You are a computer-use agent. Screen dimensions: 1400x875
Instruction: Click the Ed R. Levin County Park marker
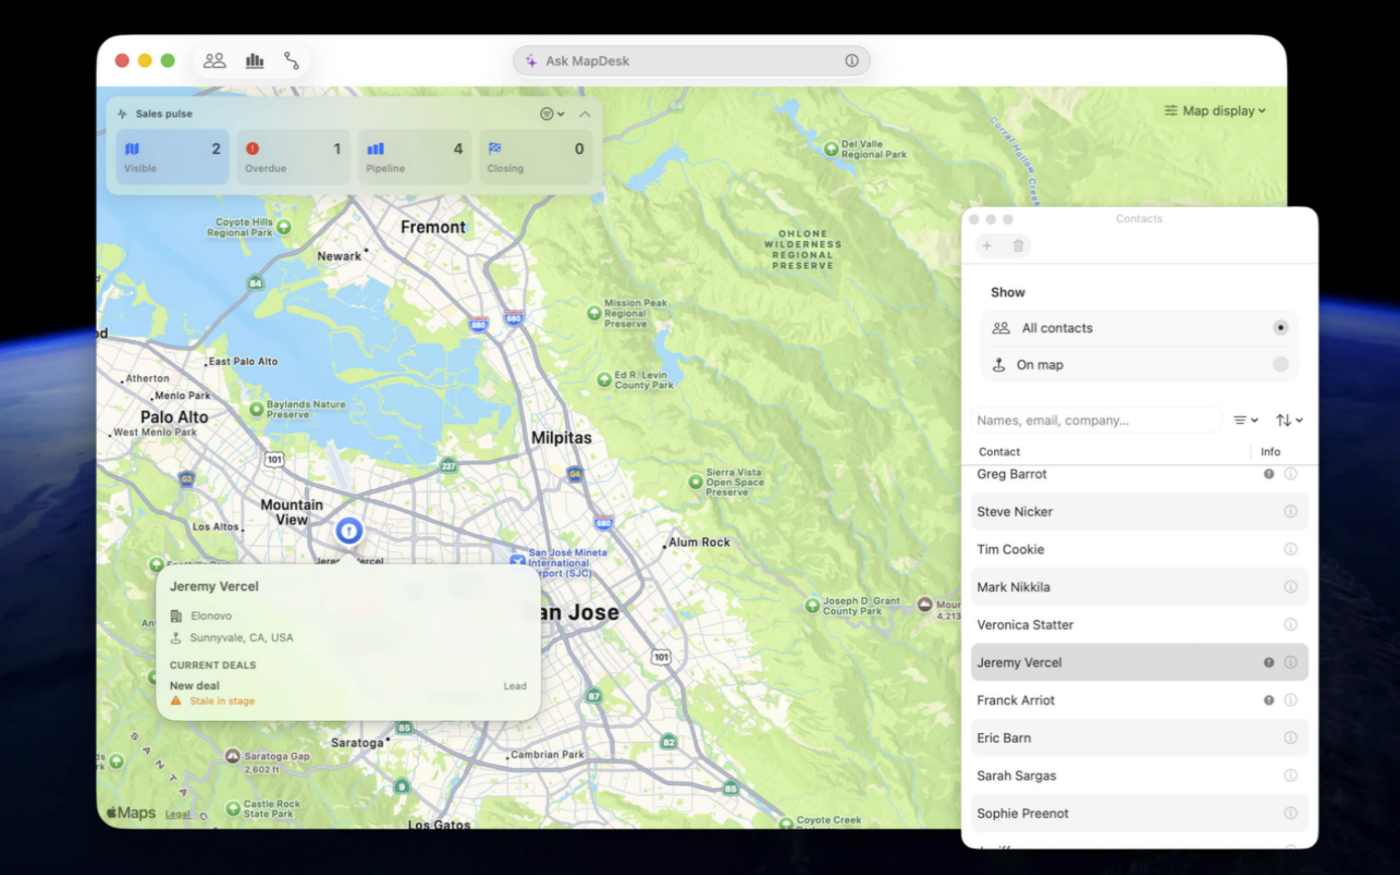click(x=604, y=380)
